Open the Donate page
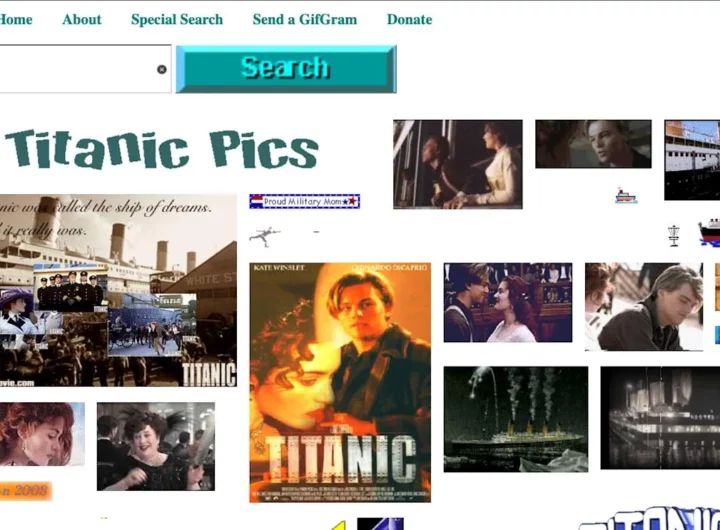This screenshot has width=720, height=530. tap(409, 19)
